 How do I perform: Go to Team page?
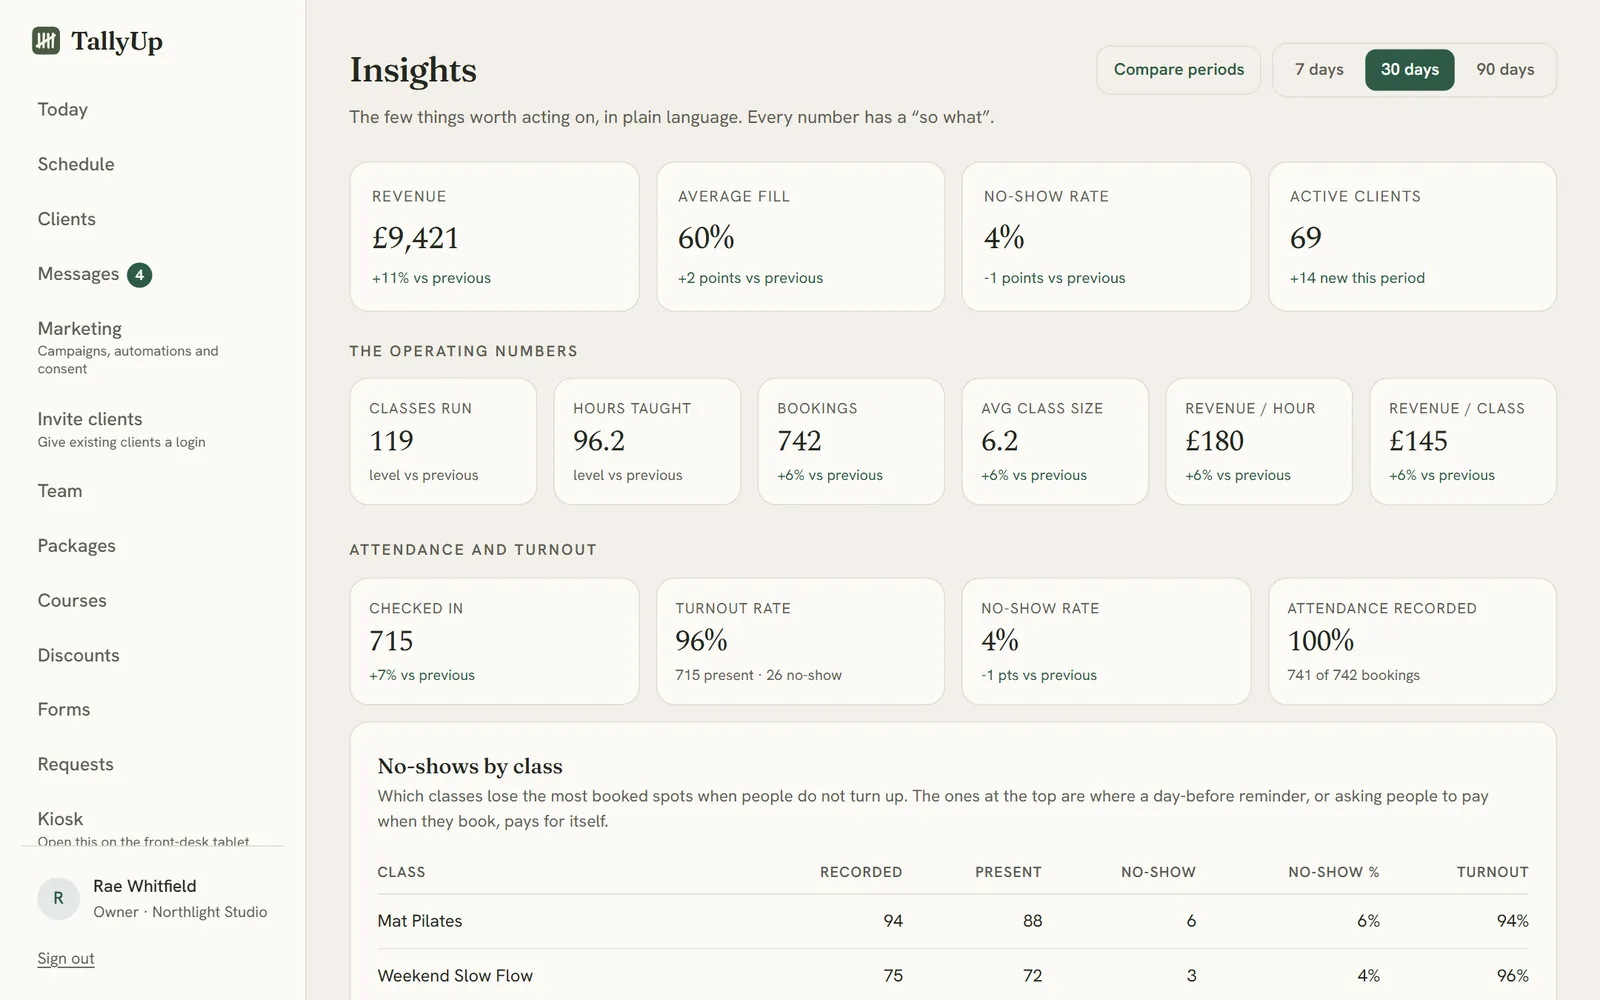coord(60,491)
